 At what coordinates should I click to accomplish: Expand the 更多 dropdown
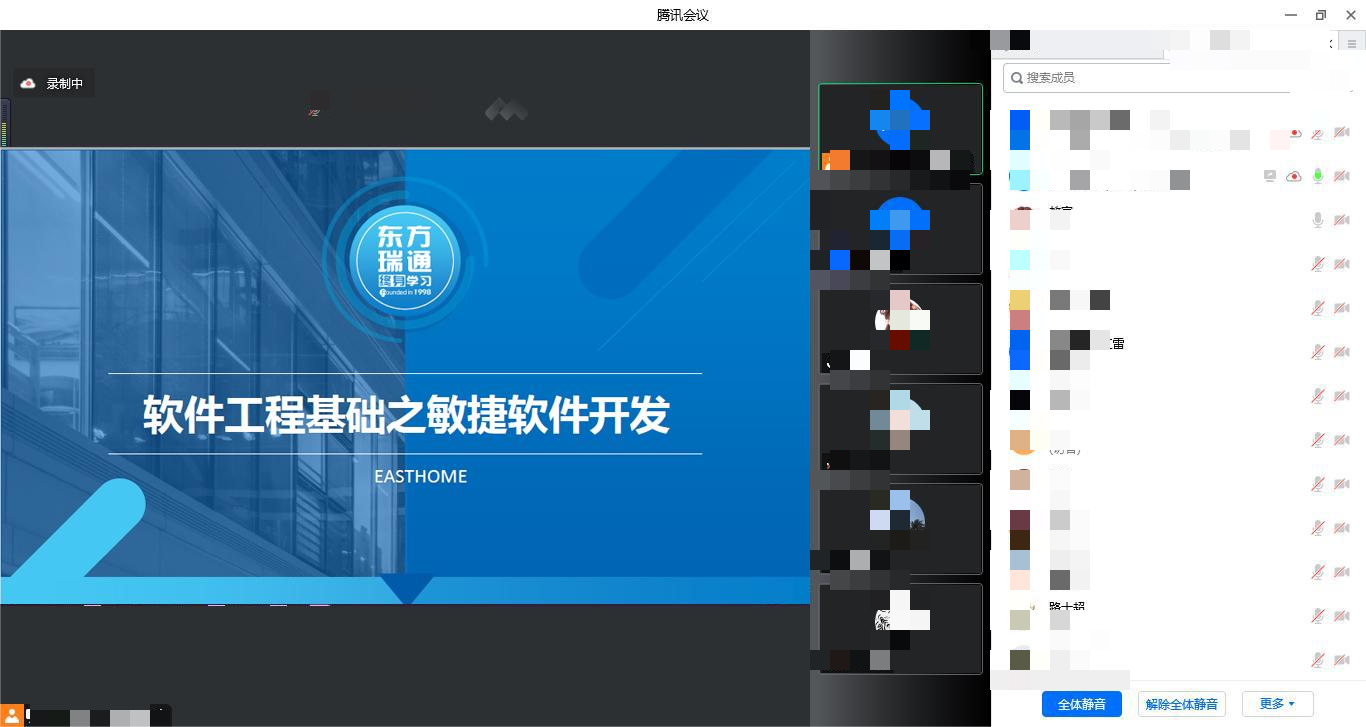click(1277, 704)
